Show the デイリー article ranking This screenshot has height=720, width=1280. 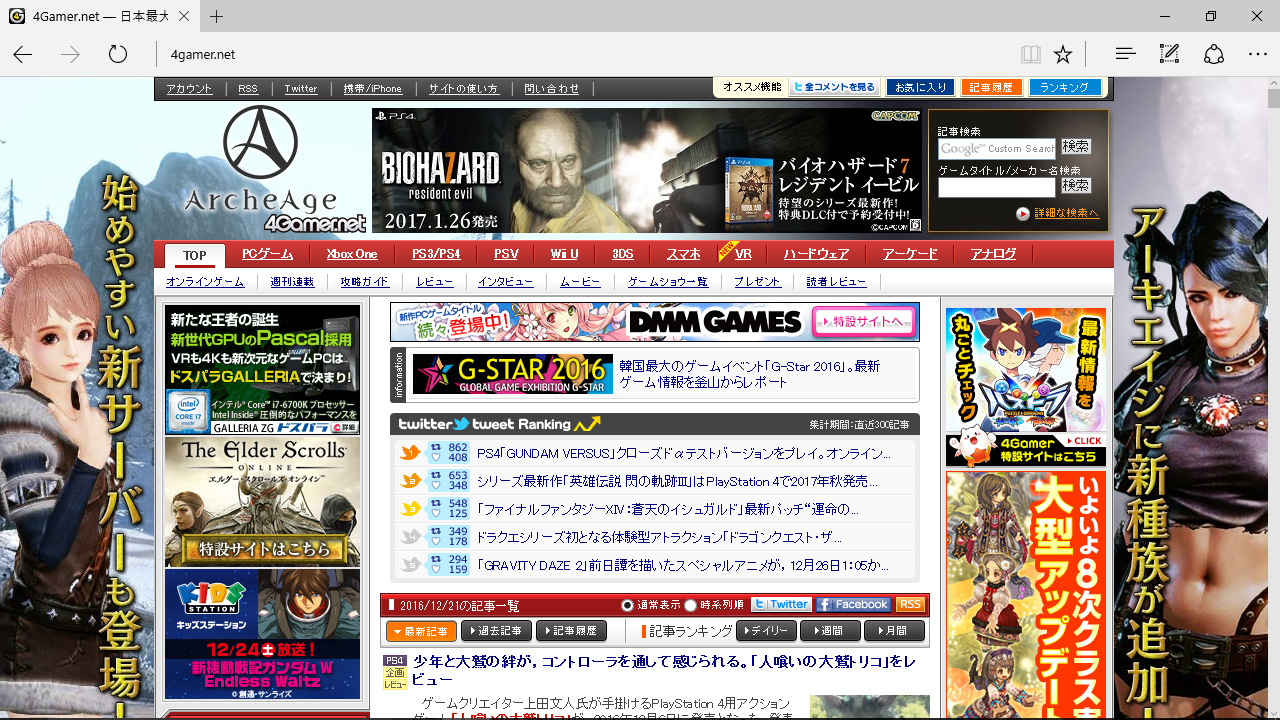click(x=766, y=631)
